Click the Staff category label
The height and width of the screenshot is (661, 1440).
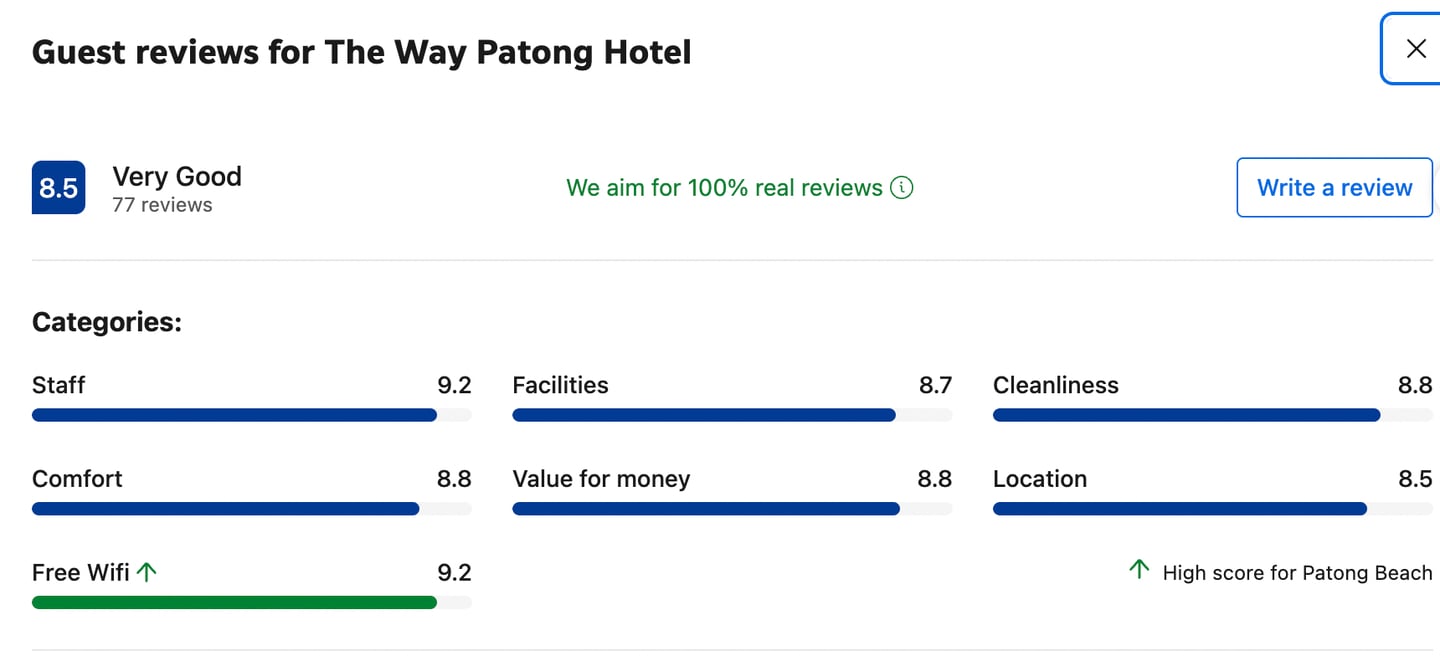pos(59,385)
